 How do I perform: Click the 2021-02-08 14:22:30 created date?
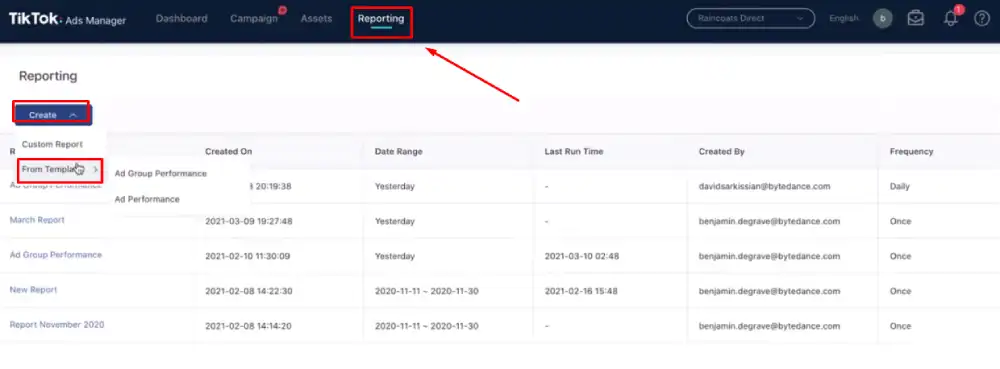(x=249, y=291)
